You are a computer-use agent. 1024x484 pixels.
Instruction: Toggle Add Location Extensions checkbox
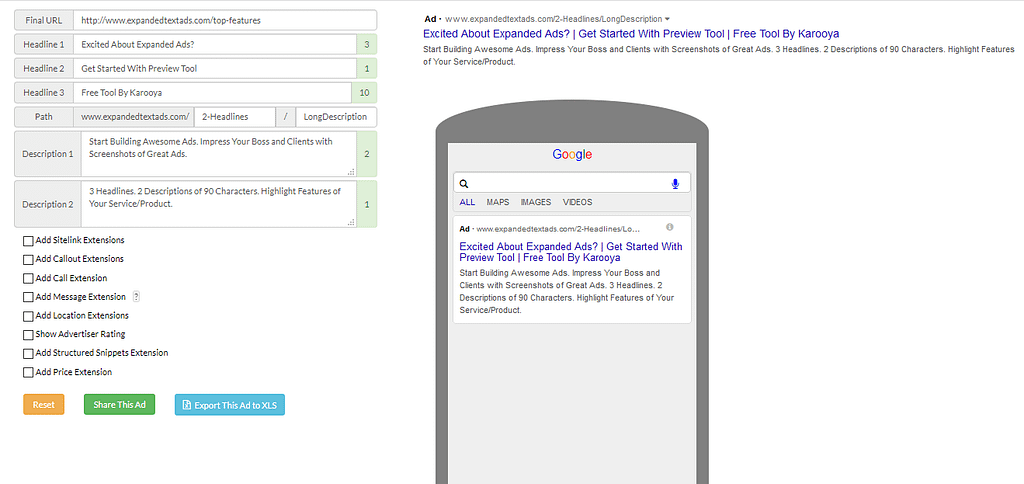tap(28, 316)
